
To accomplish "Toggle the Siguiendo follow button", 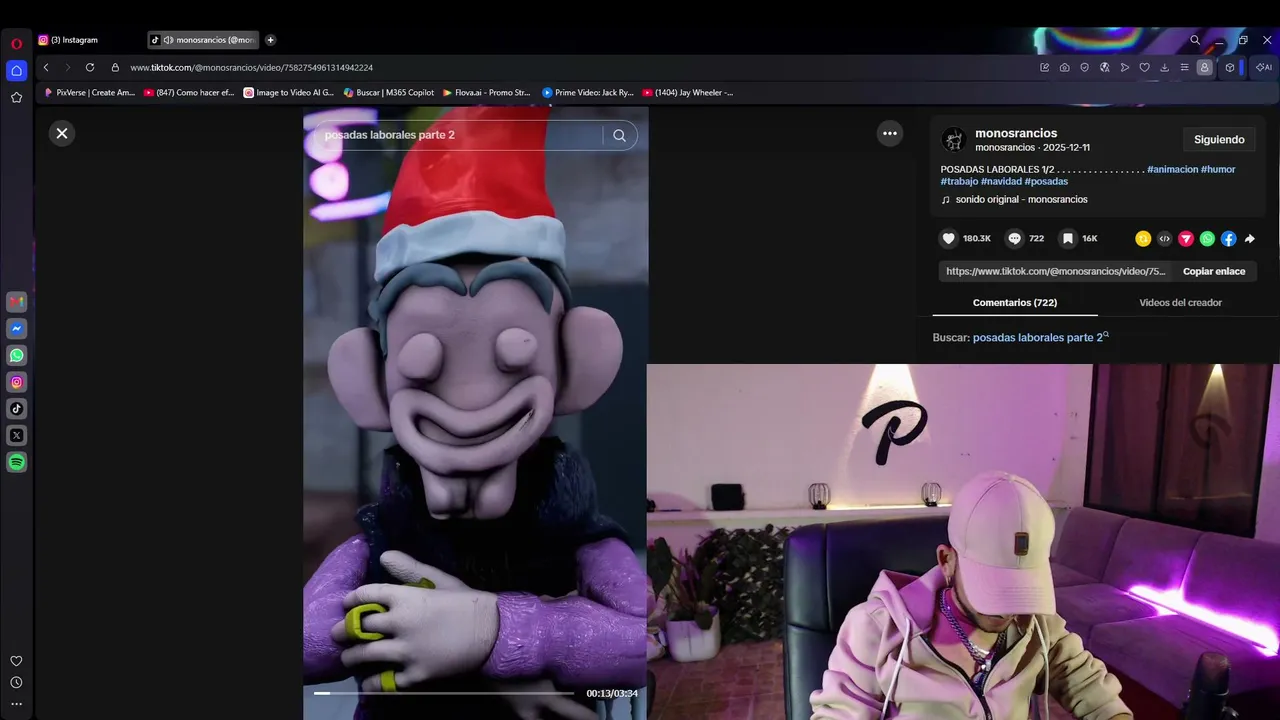I will (x=1219, y=139).
